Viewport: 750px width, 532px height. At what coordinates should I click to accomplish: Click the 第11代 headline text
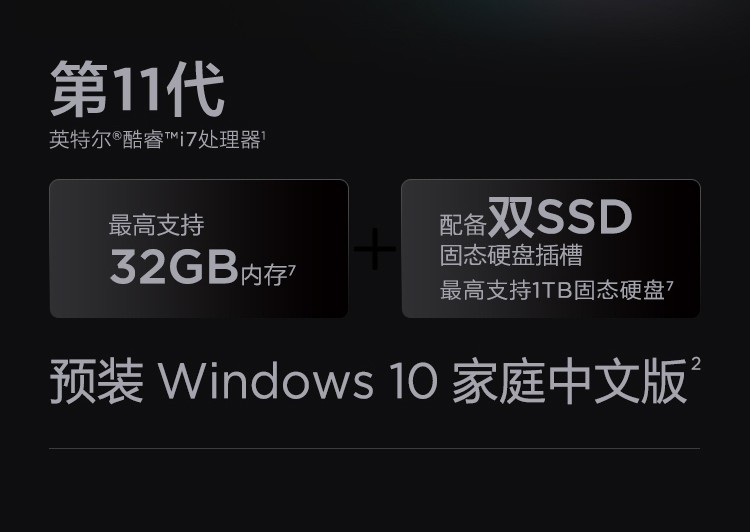[x=137, y=89]
